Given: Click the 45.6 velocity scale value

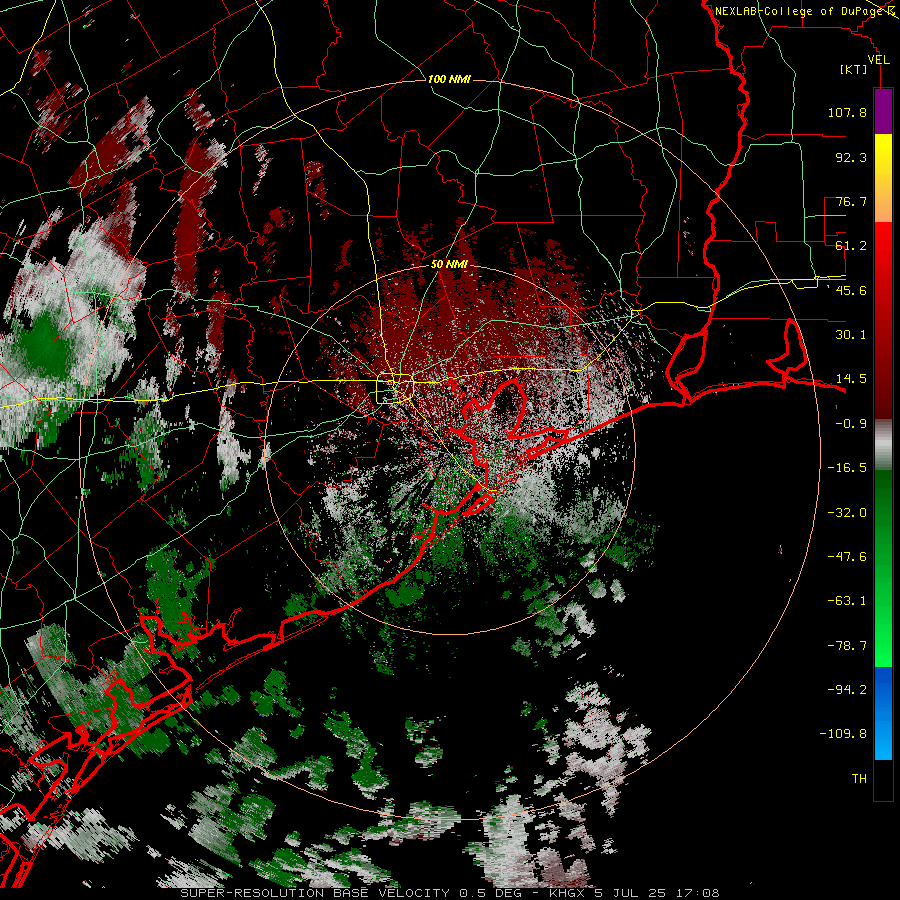Looking at the screenshot, I should 851,290.
